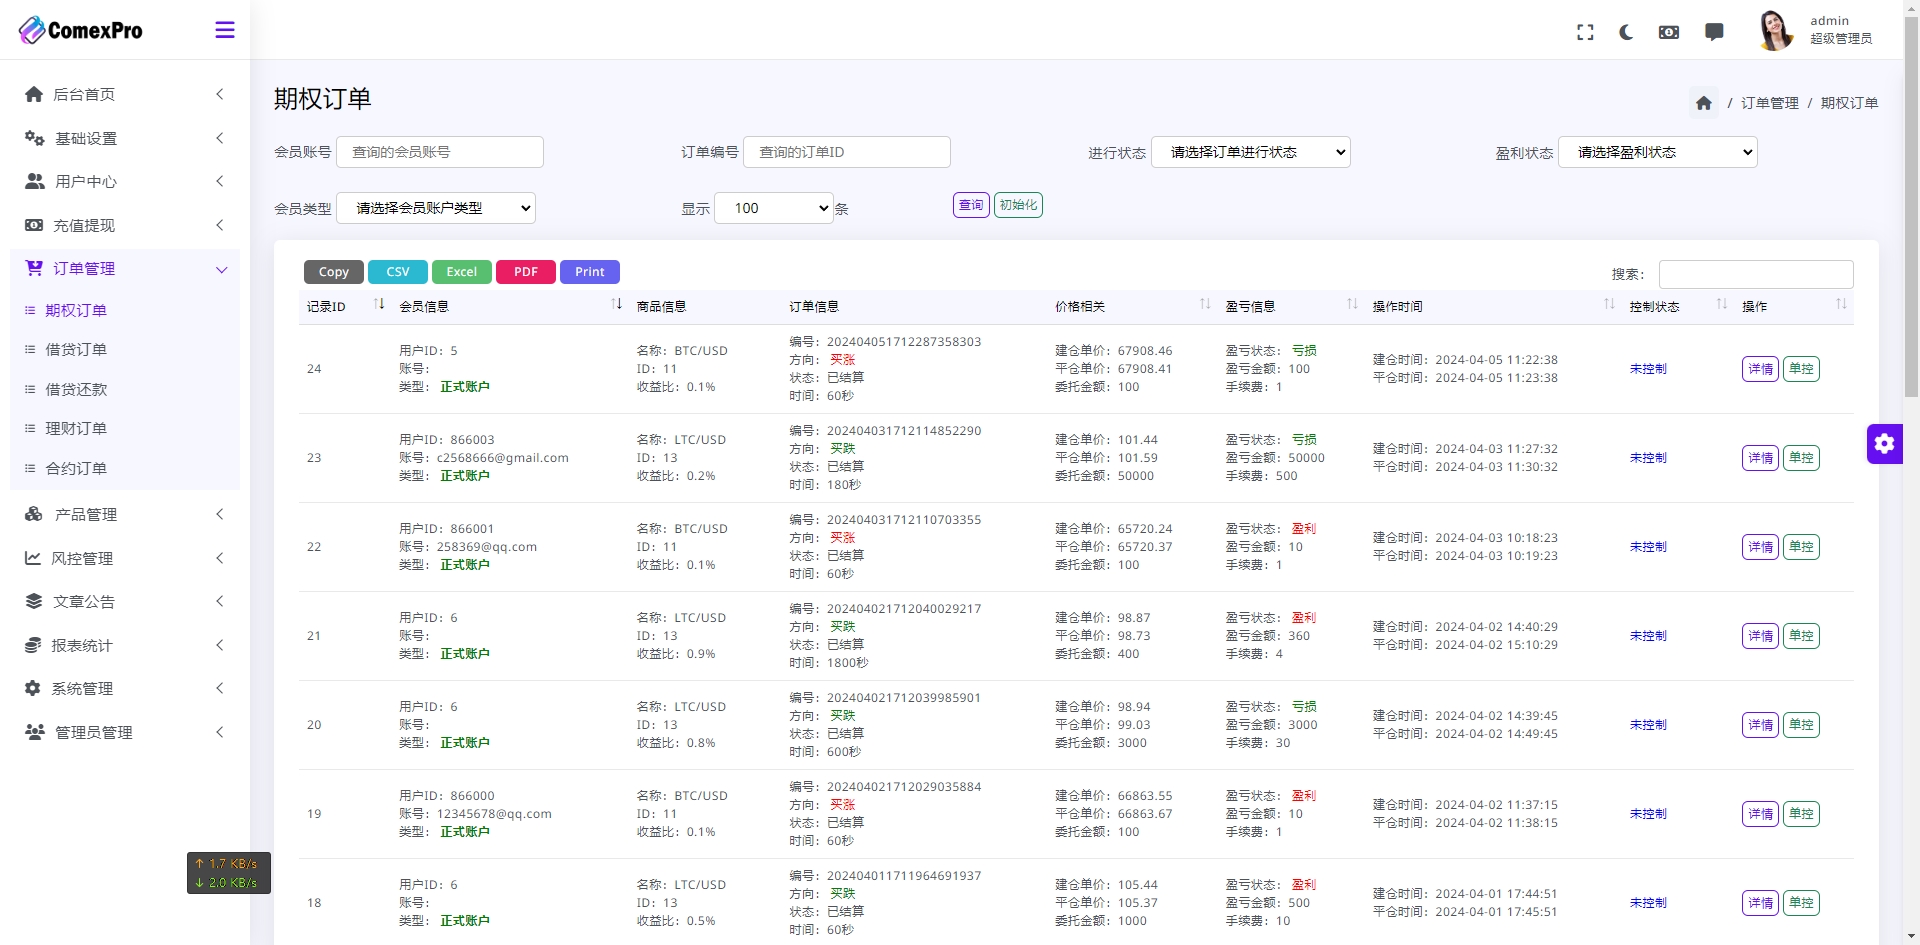Open the 盈利状态 profit status dropdown

(x=1657, y=152)
